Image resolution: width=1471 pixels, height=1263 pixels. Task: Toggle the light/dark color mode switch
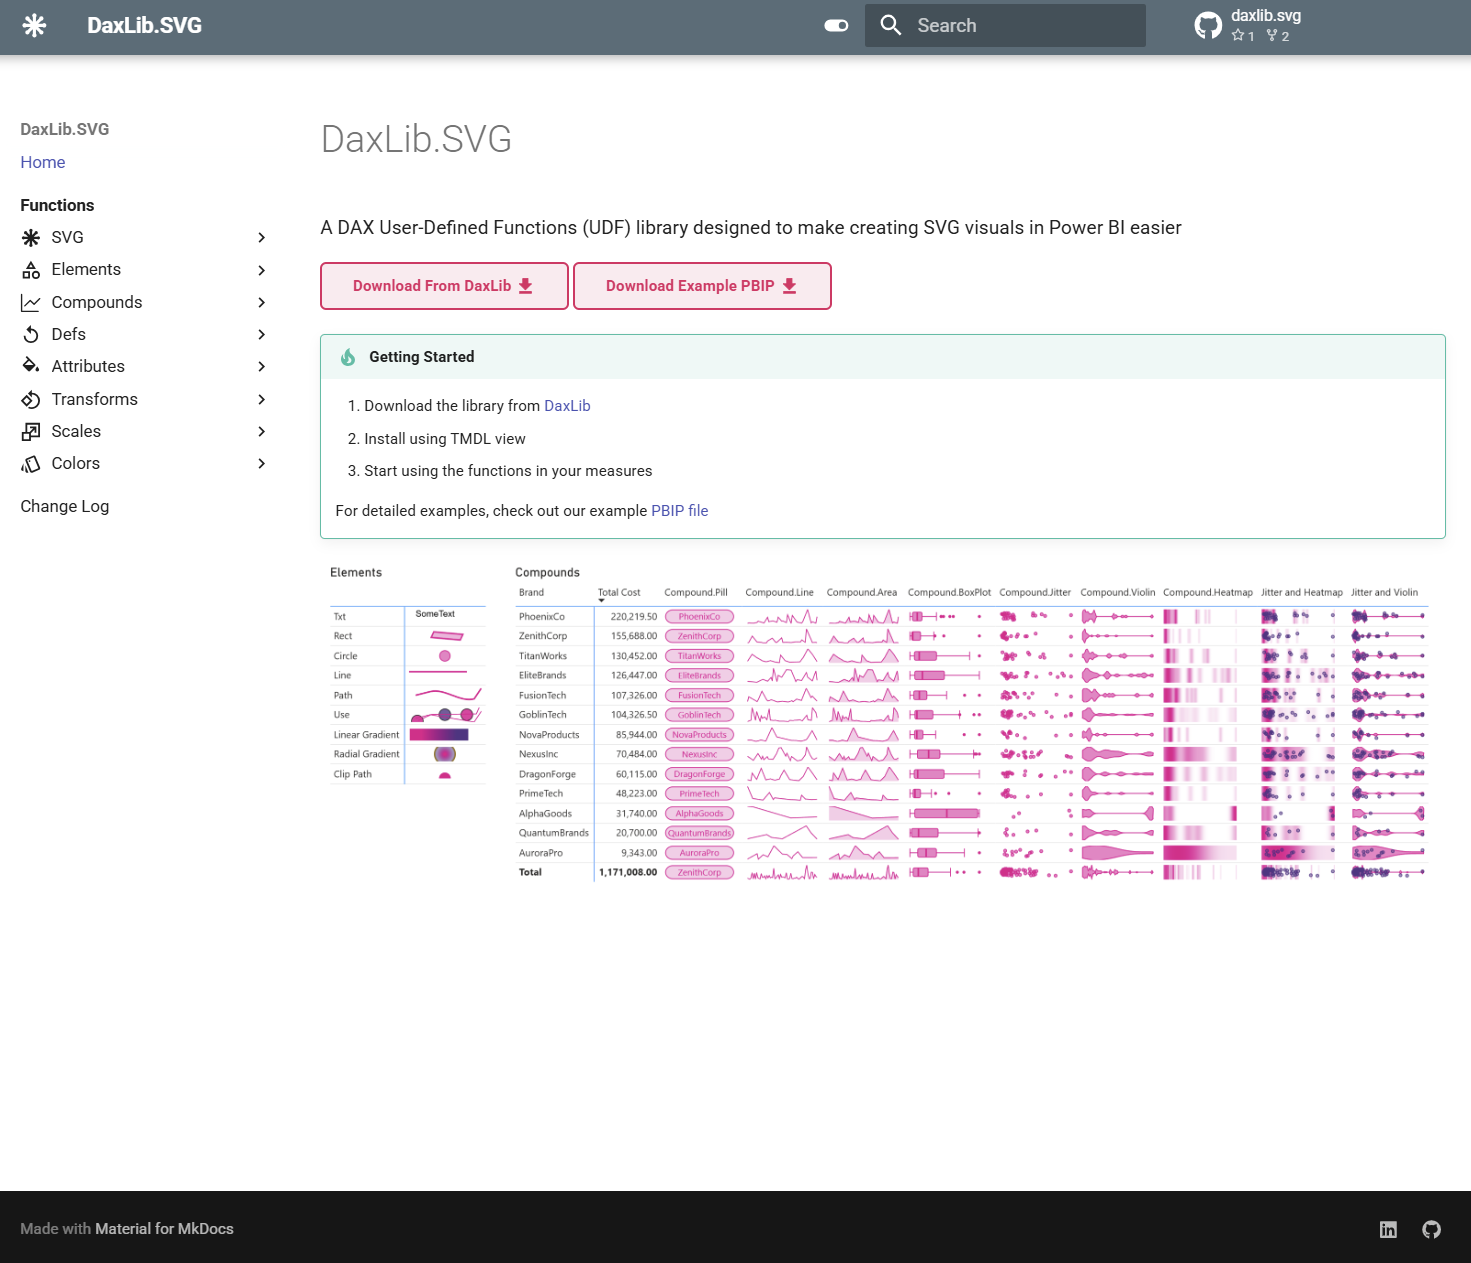(x=836, y=26)
